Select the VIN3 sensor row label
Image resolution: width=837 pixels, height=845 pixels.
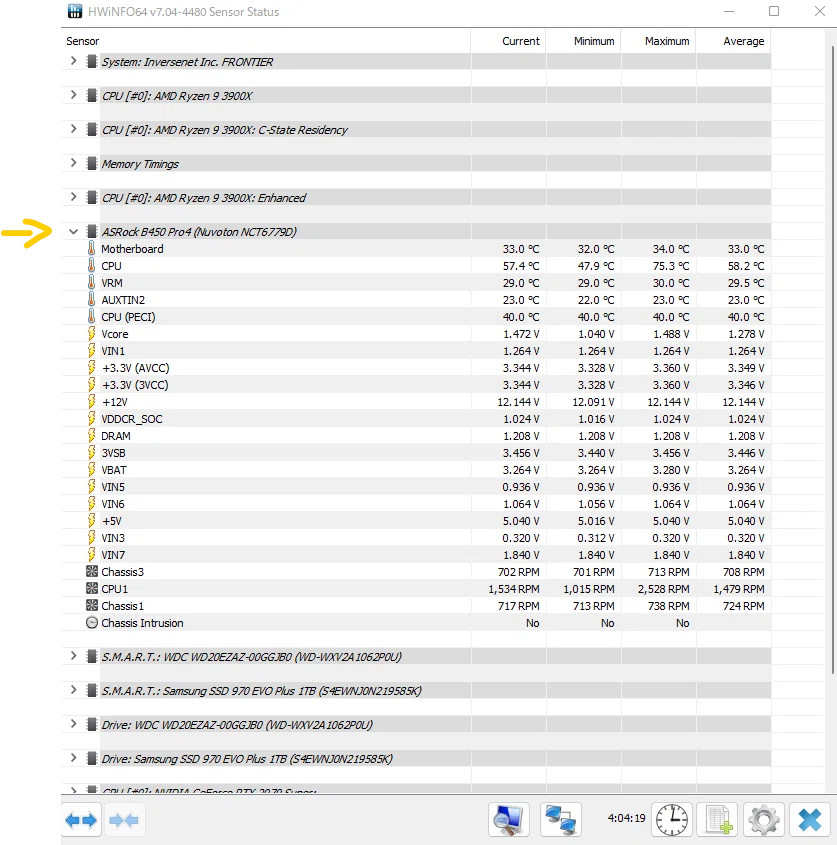tap(113, 538)
